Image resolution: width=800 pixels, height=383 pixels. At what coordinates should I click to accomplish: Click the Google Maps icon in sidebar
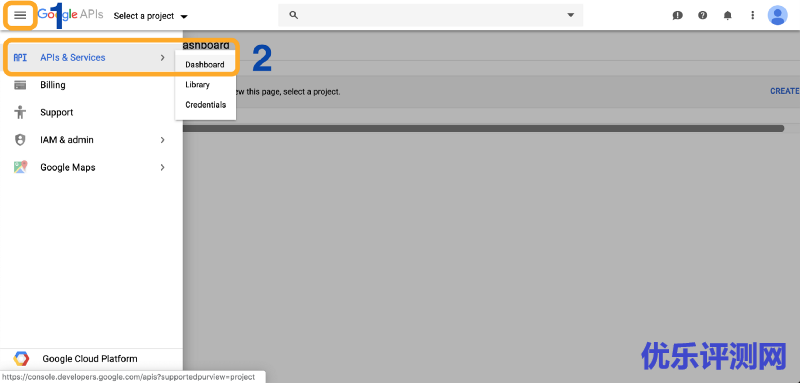click(20, 167)
